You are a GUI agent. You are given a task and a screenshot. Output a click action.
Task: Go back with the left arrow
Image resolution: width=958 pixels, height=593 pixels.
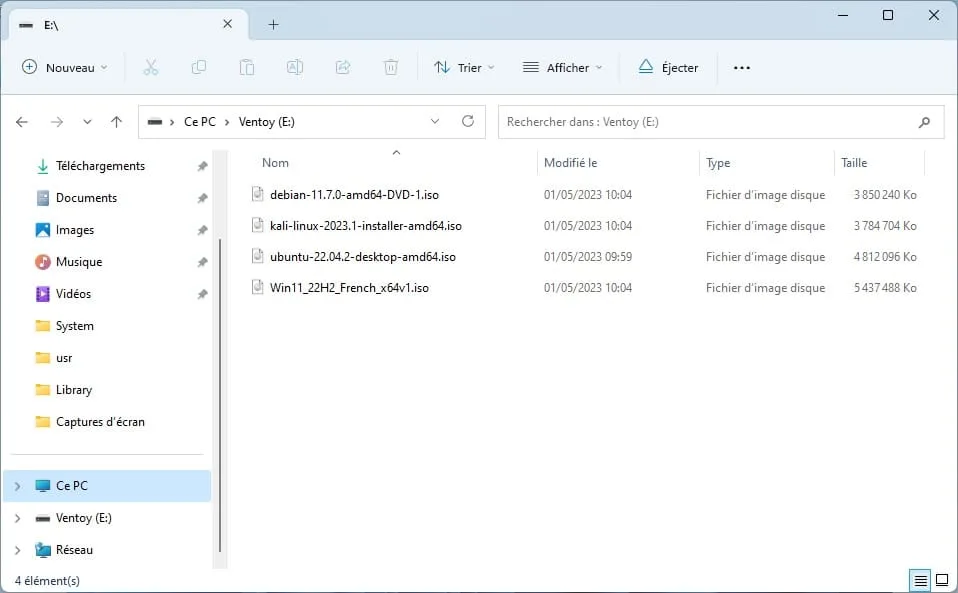coord(22,122)
